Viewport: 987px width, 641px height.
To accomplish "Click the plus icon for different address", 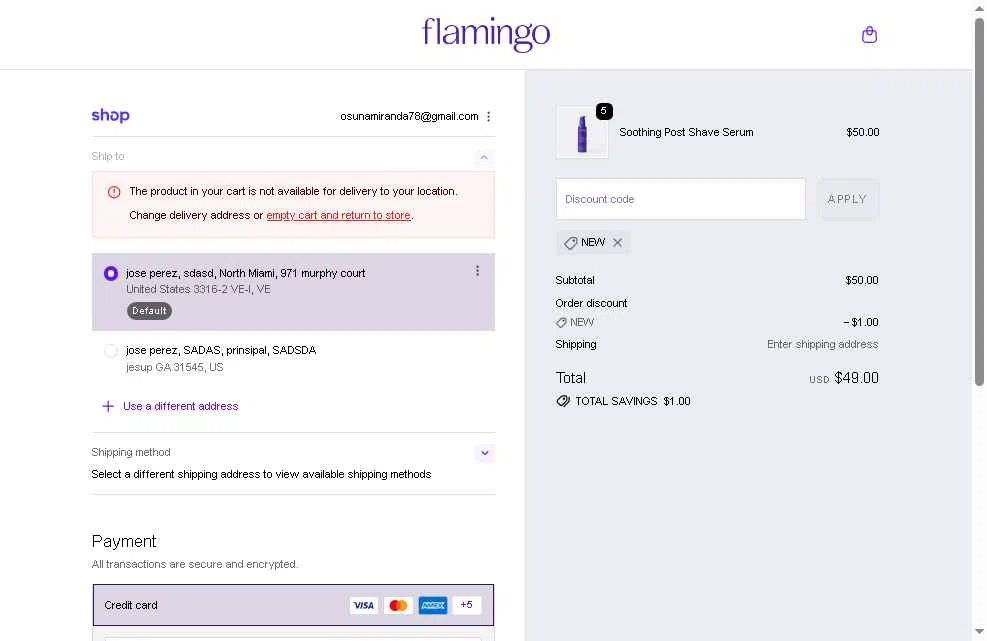I will 108,406.
